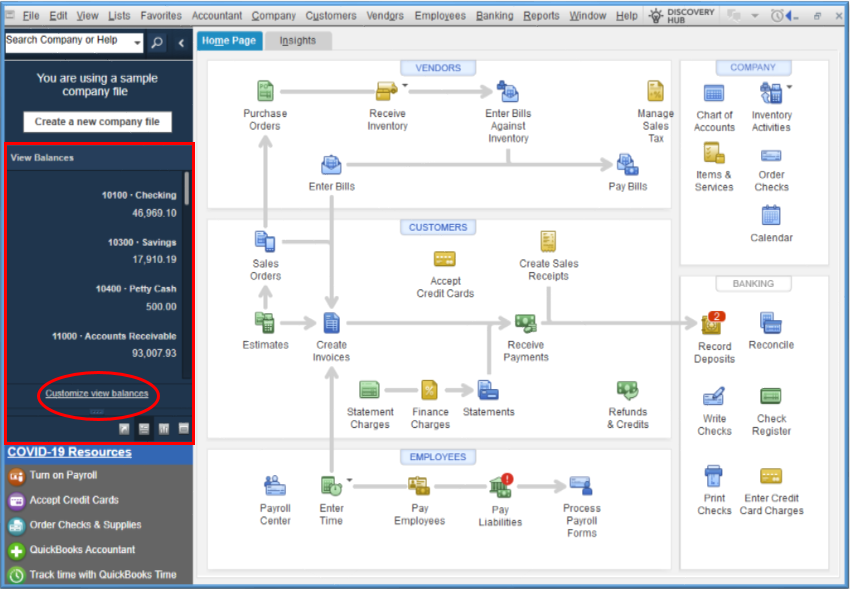Open the Enter Credit Card Charges icon
The width and height of the screenshot is (850, 589).
pyautogui.click(x=771, y=476)
